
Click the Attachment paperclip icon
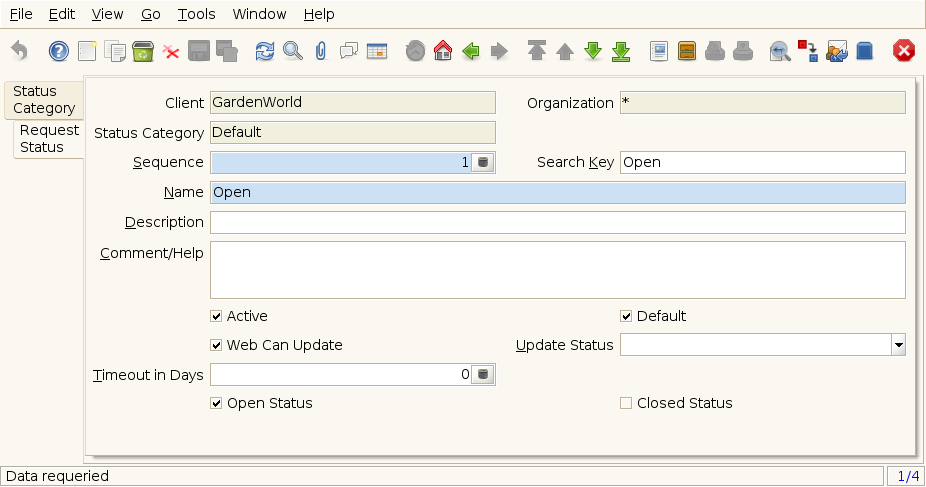point(321,51)
